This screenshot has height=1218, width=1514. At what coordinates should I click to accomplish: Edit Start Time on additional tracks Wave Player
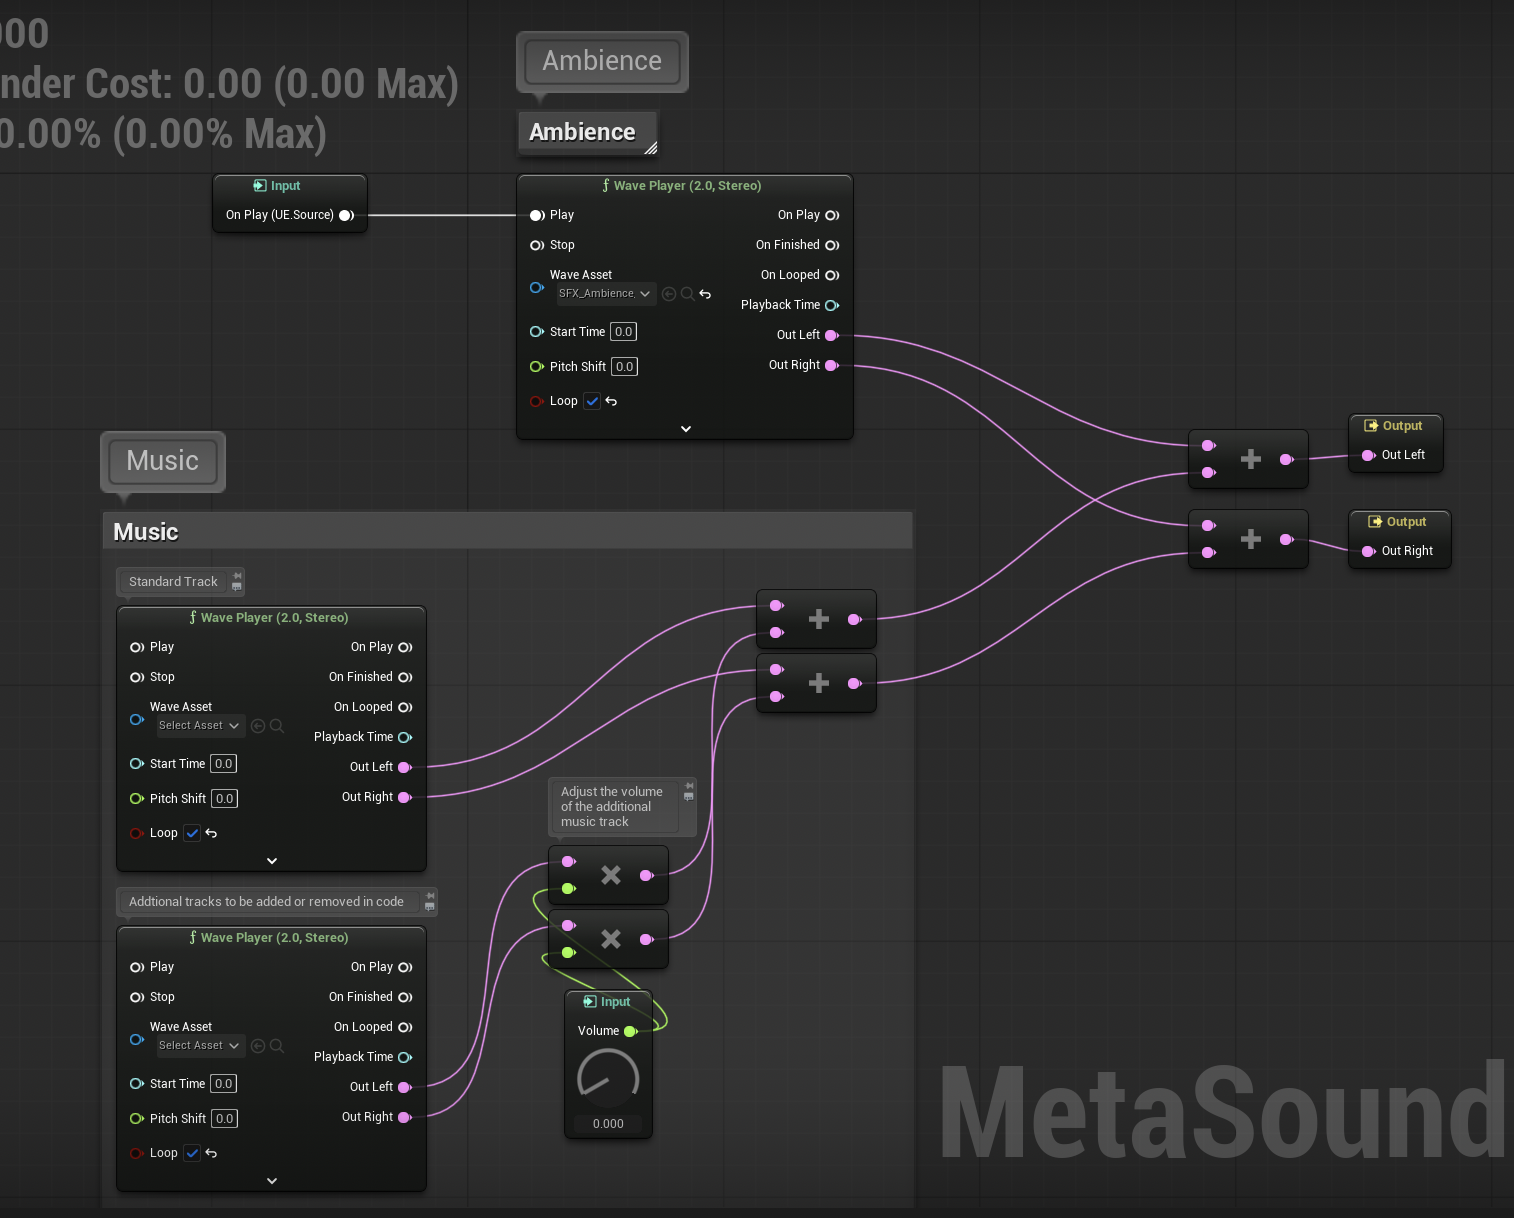tap(223, 1084)
